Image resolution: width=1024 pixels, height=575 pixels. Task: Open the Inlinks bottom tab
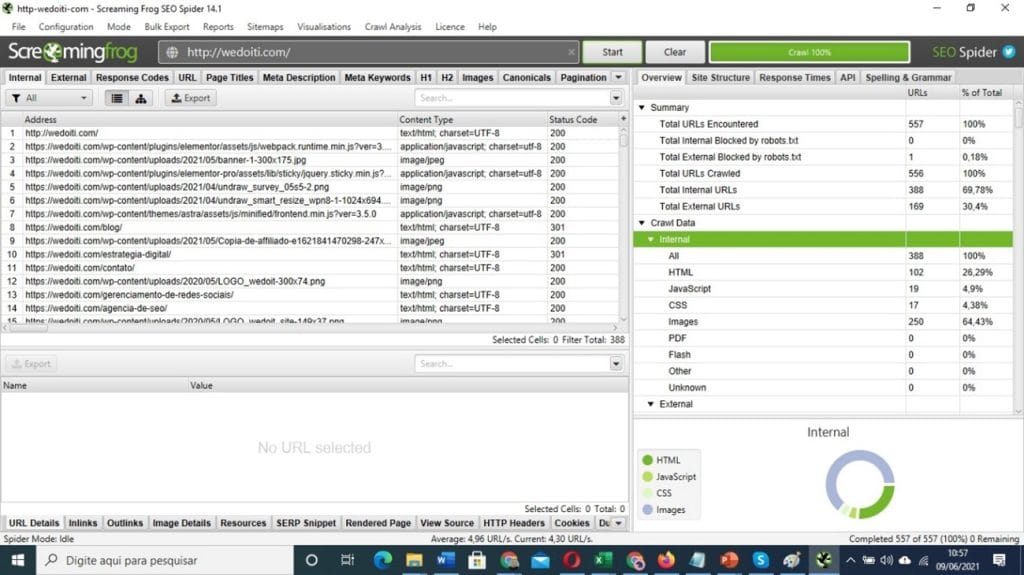pyautogui.click(x=82, y=523)
